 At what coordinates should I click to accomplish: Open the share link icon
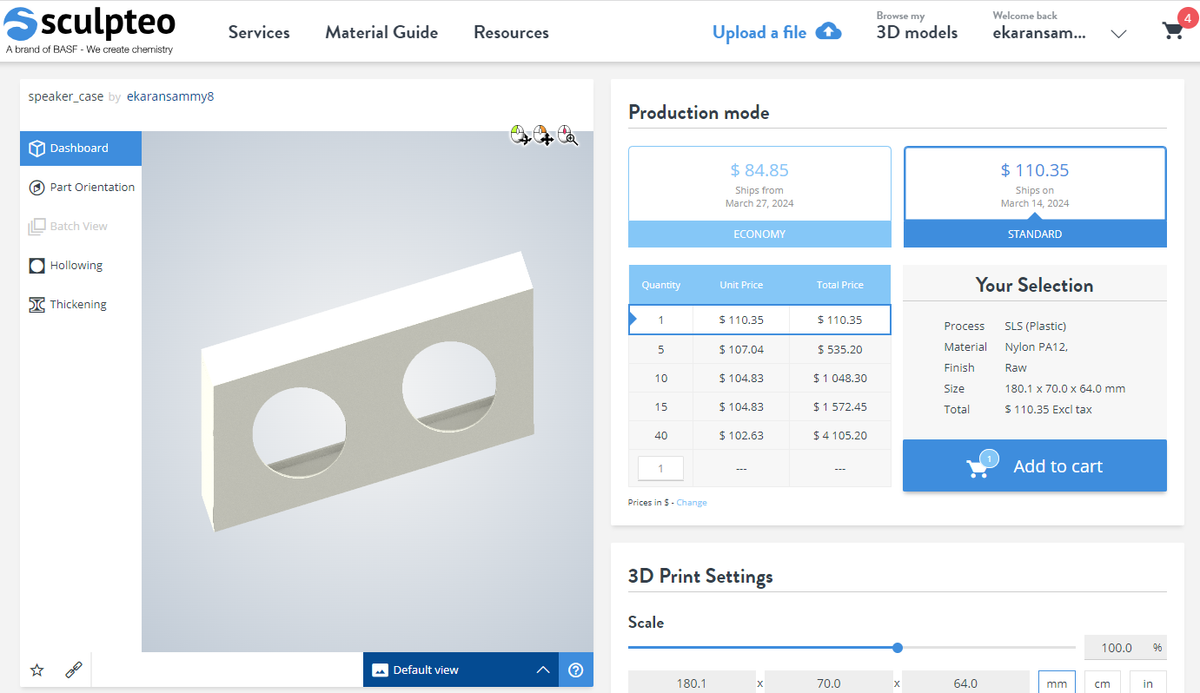tap(73, 669)
